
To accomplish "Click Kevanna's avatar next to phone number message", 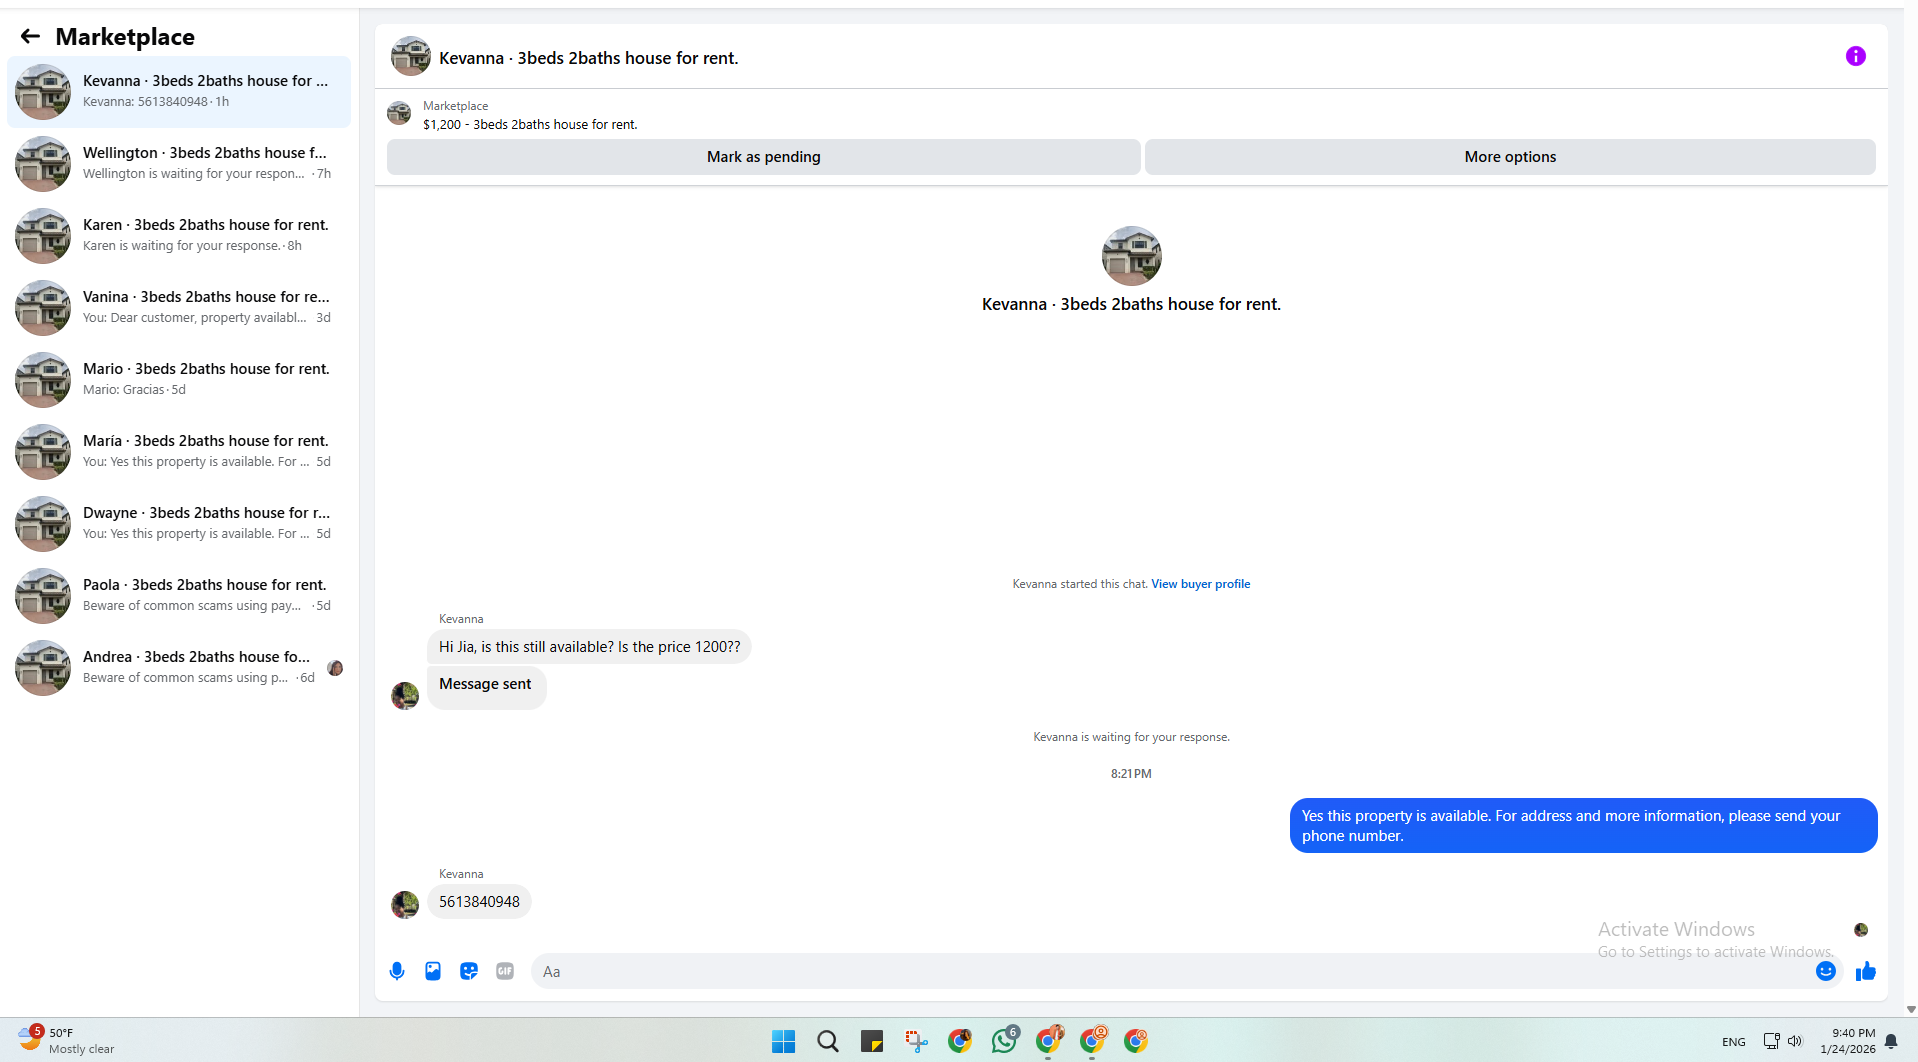I will click(405, 904).
